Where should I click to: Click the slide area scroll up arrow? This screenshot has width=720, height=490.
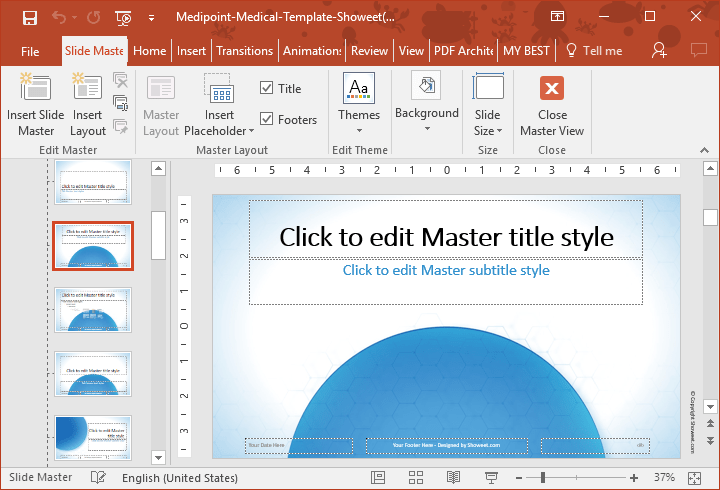(710, 169)
